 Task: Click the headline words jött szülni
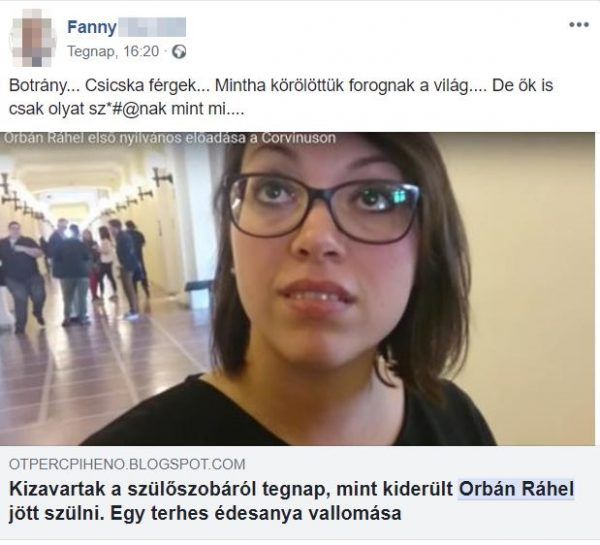point(56,514)
